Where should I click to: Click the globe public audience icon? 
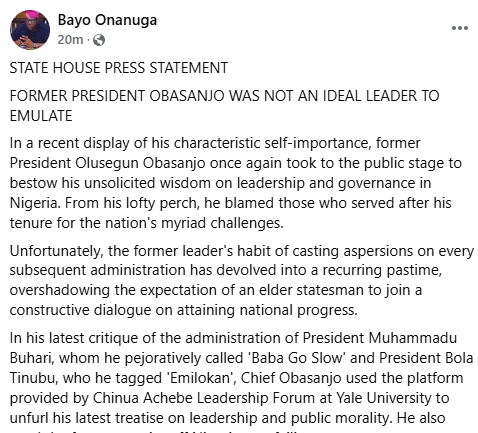tap(99, 40)
